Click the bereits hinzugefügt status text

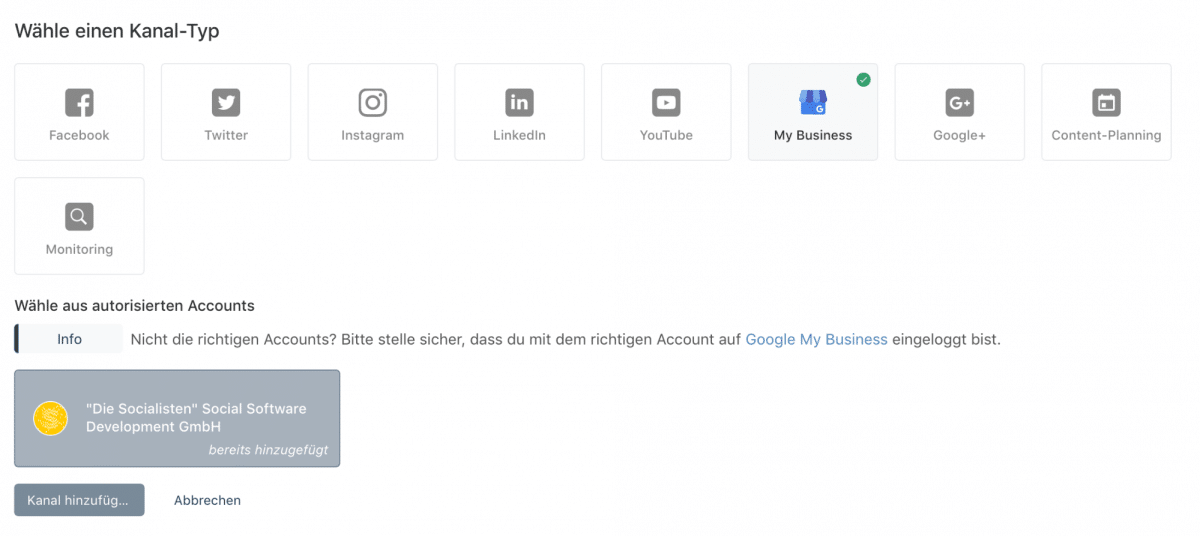[x=268, y=450]
